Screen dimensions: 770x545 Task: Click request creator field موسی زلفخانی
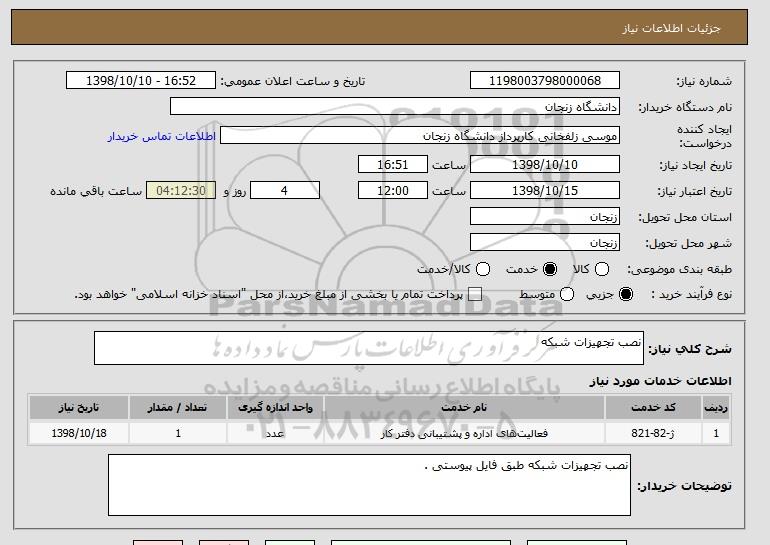coord(420,136)
